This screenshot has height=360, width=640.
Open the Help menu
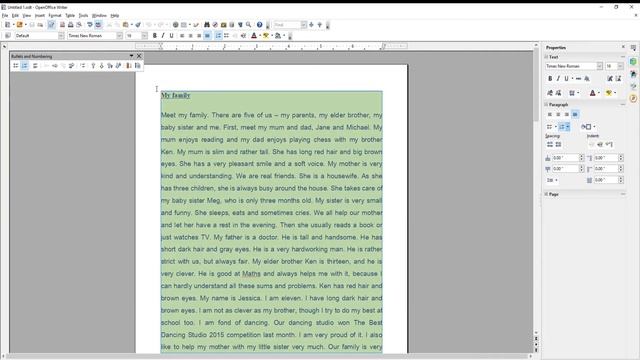(115, 16)
